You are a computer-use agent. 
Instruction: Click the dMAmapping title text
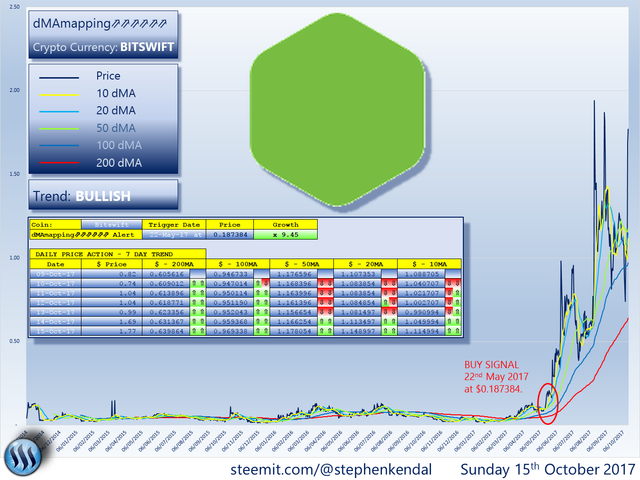point(100,23)
